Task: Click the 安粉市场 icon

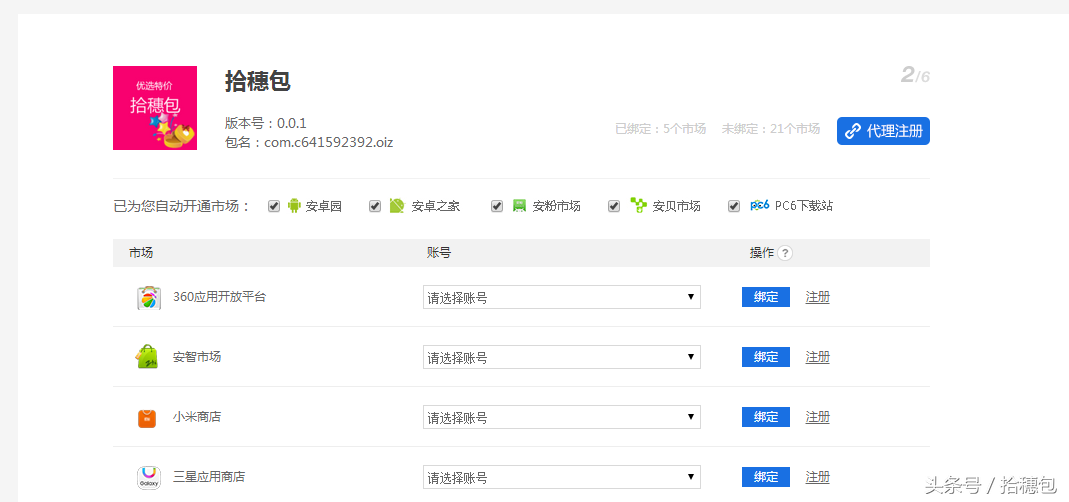Action: (x=520, y=205)
